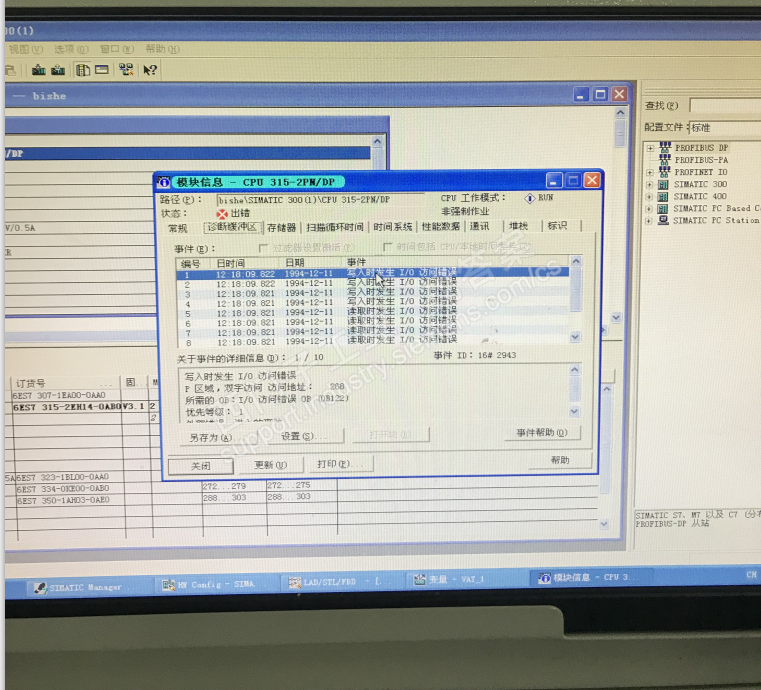Click the 另存为 button
This screenshot has width=761, height=690.
211,437
